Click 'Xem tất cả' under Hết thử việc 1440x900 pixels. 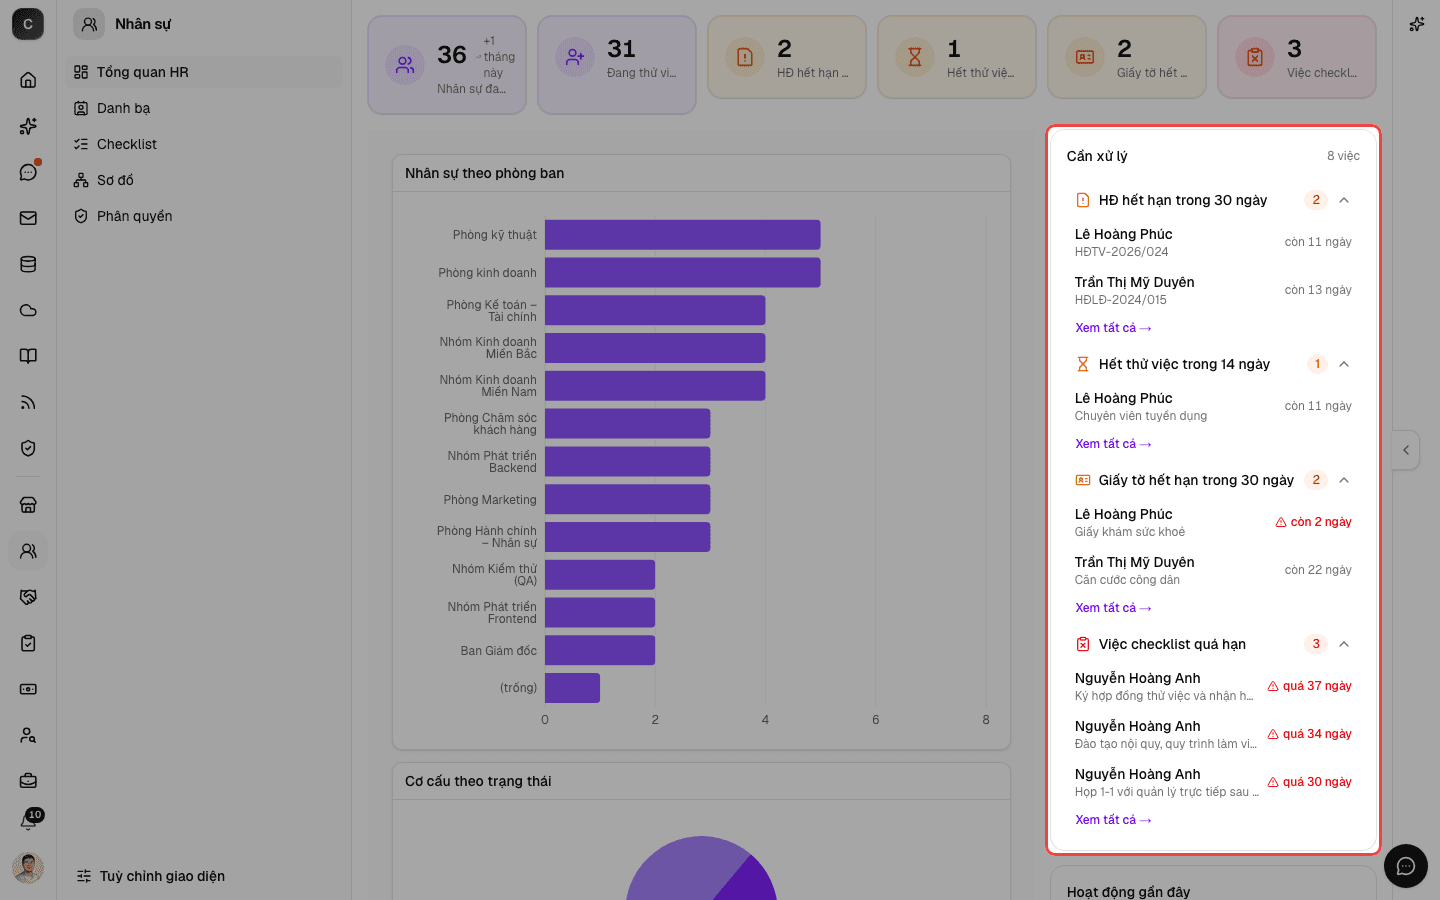pos(1113,444)
